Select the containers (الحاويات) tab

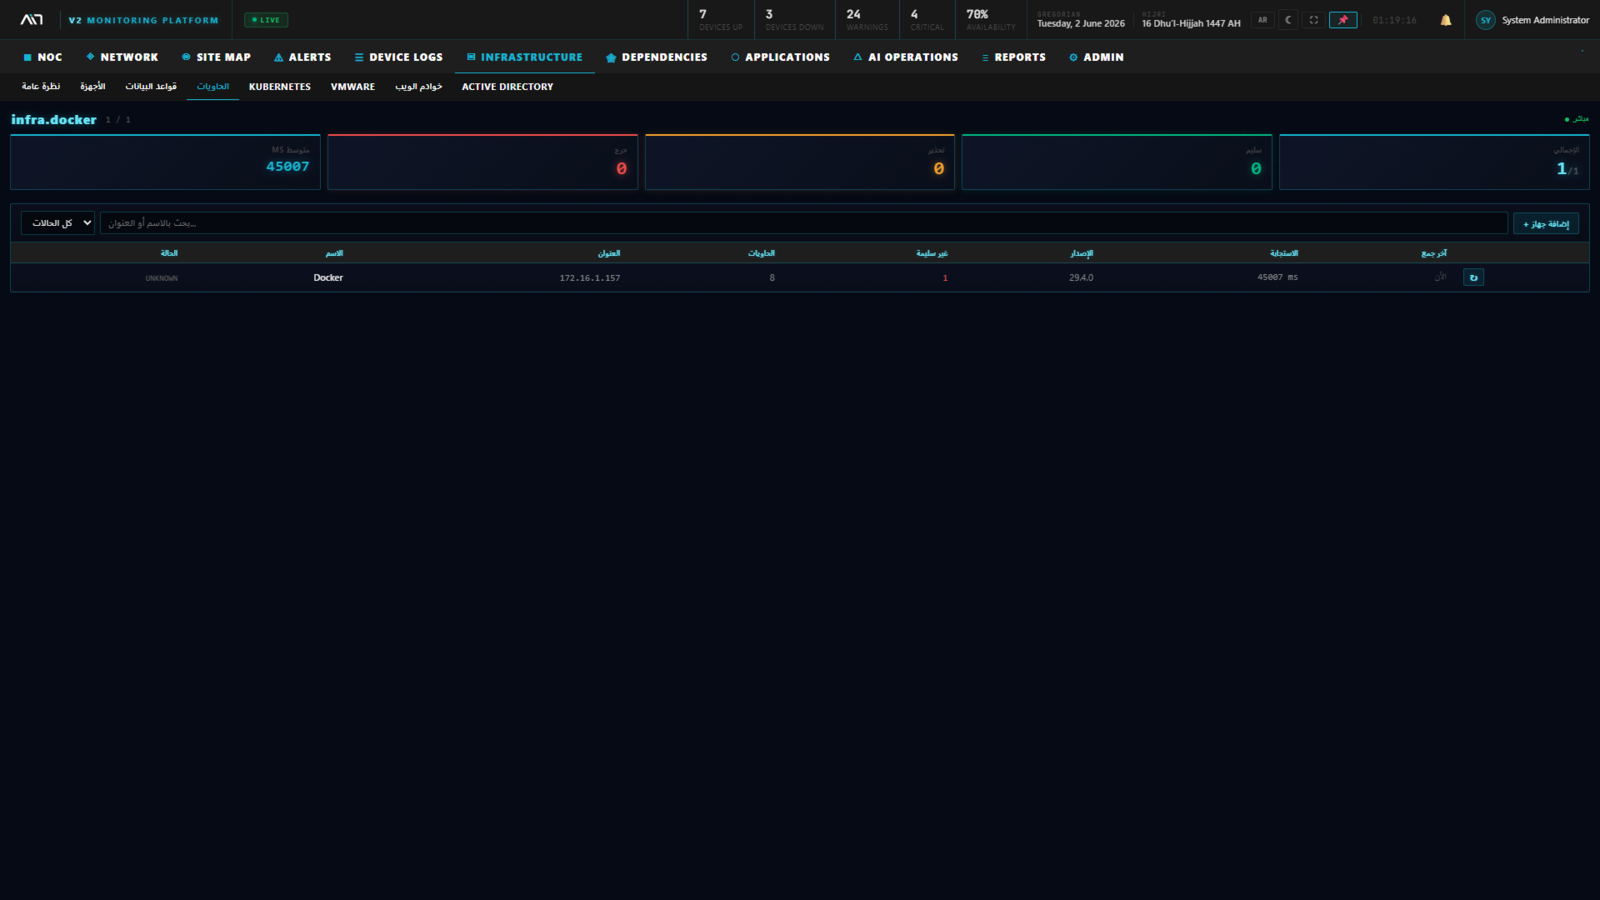pyautogui.click(x=213, y=87)
